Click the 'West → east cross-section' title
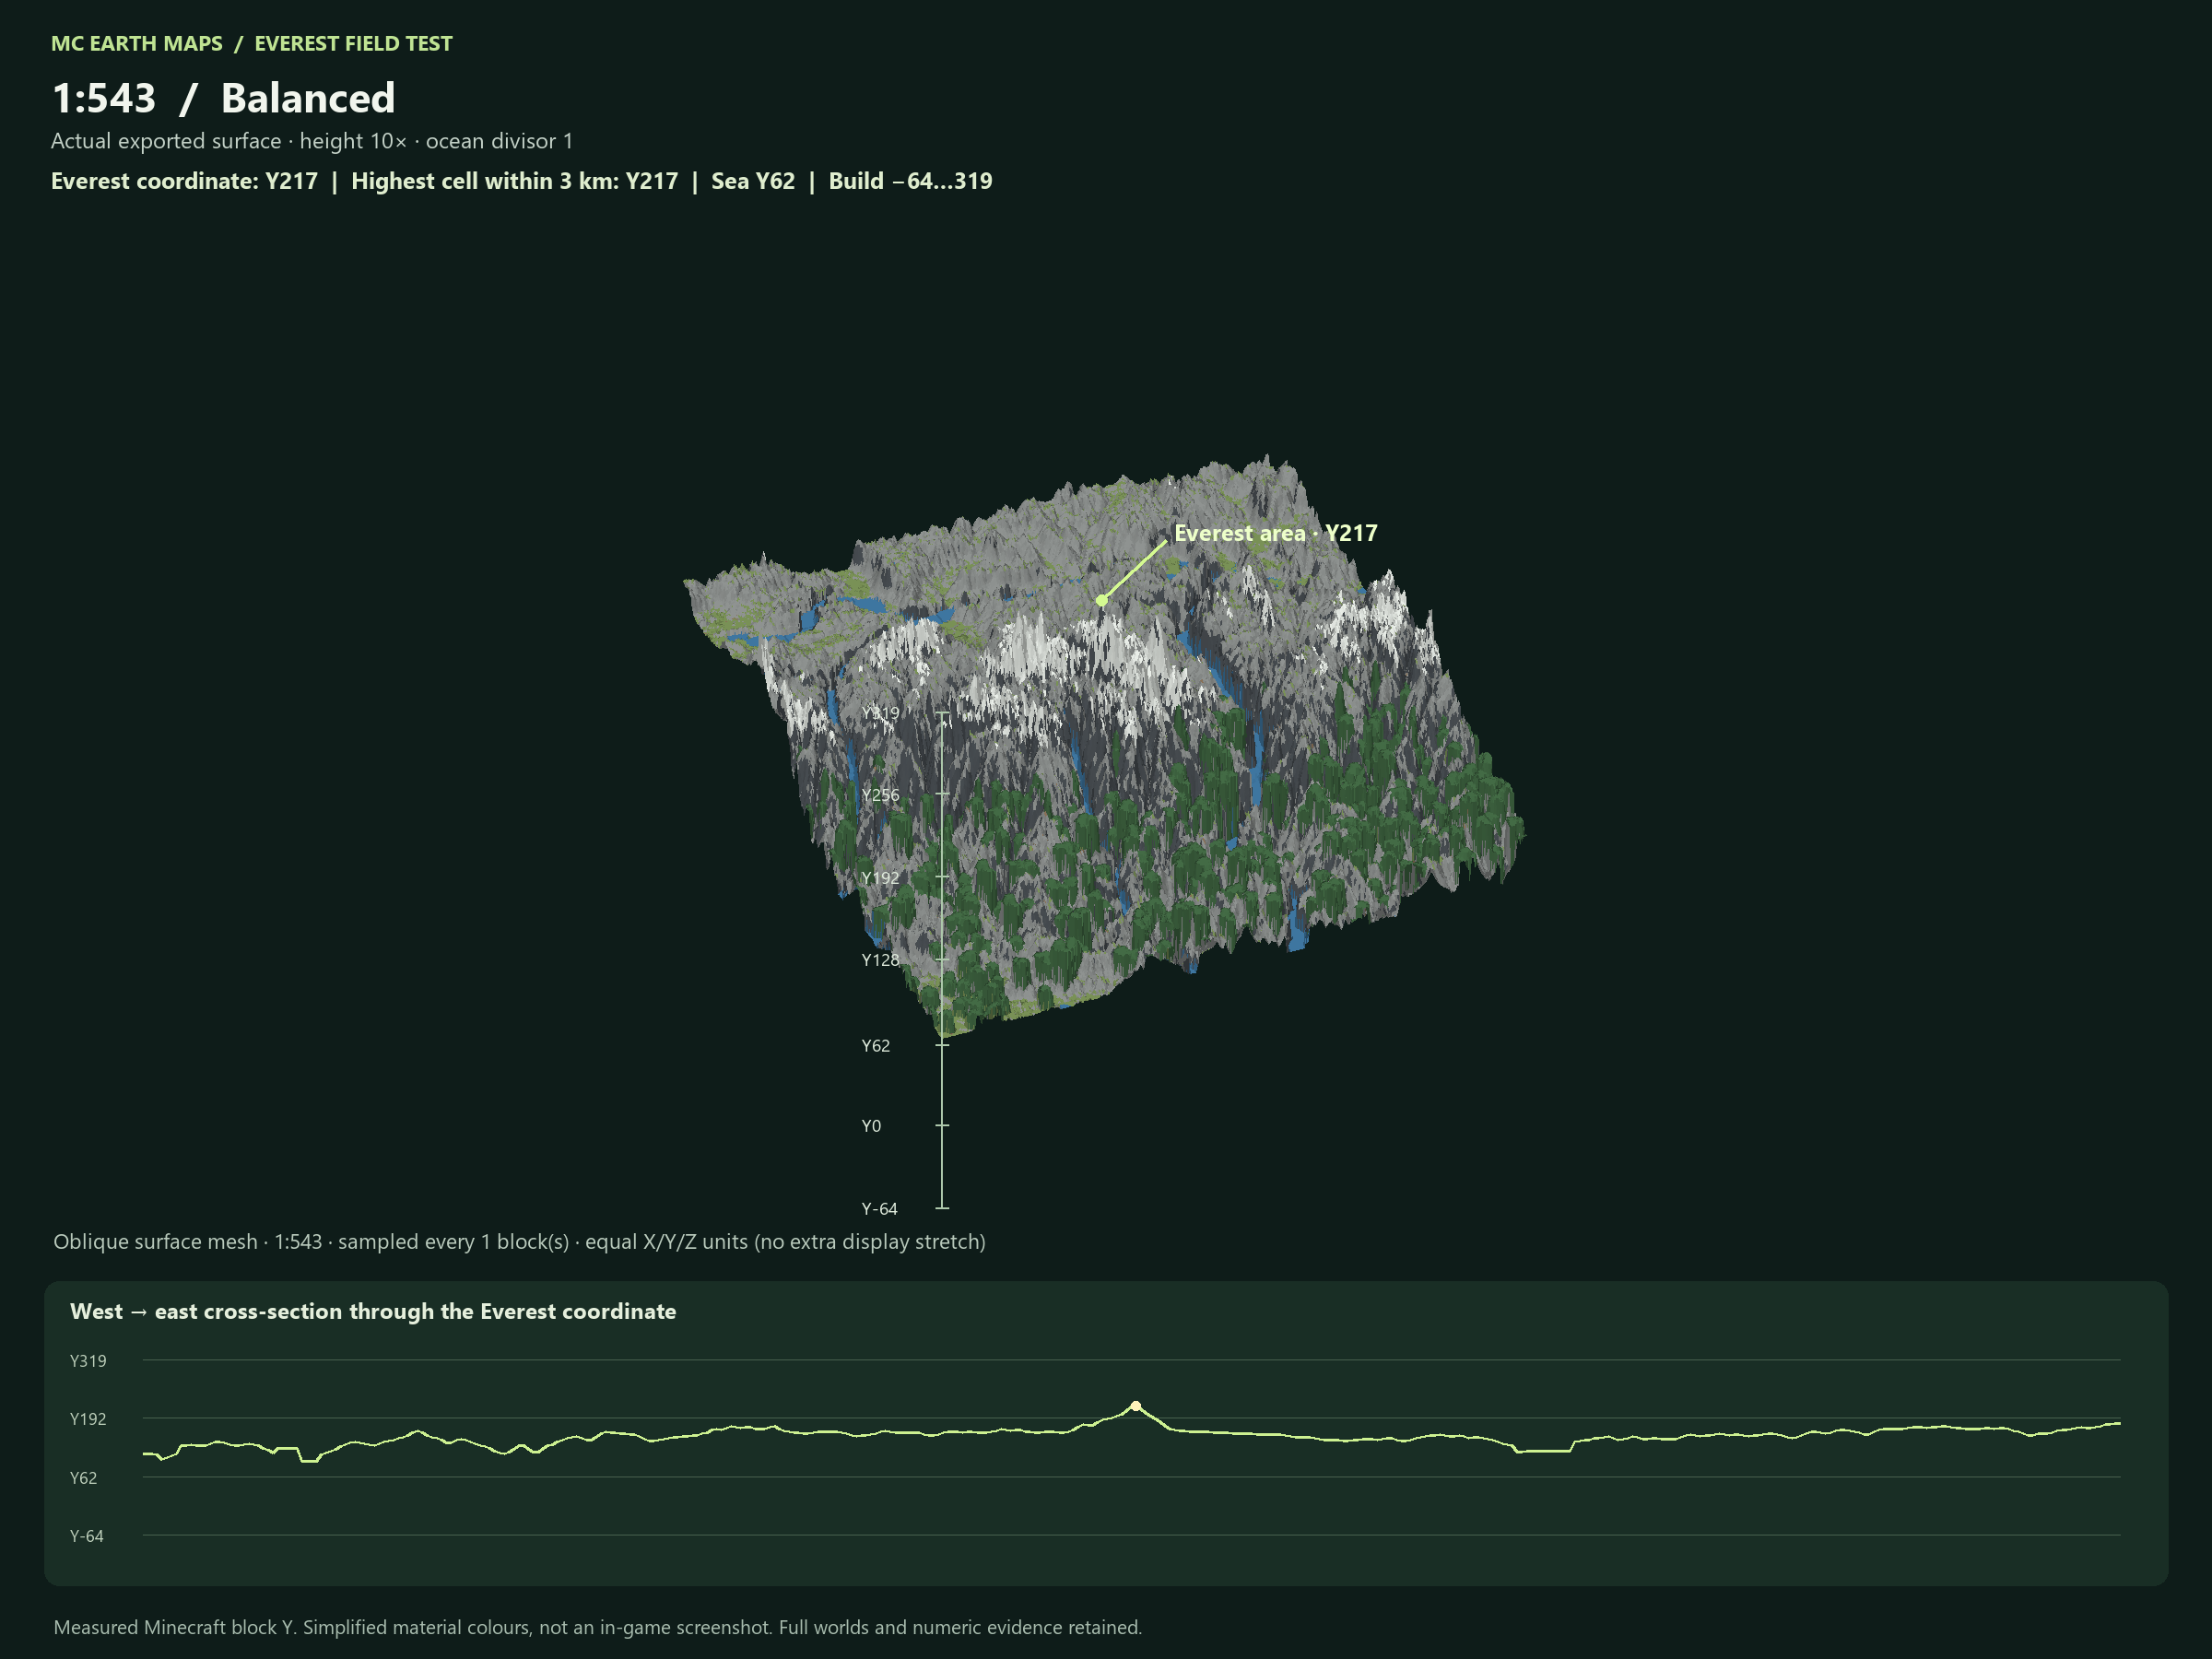 [373, 1311]
